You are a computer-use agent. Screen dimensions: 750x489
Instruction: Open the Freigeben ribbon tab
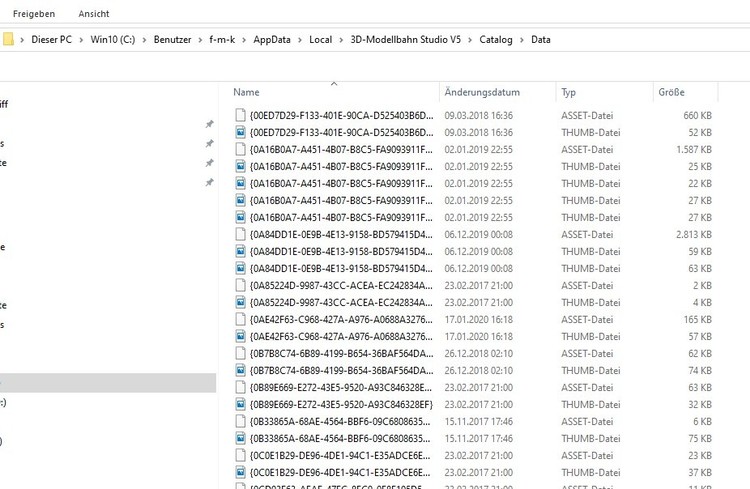34,14
